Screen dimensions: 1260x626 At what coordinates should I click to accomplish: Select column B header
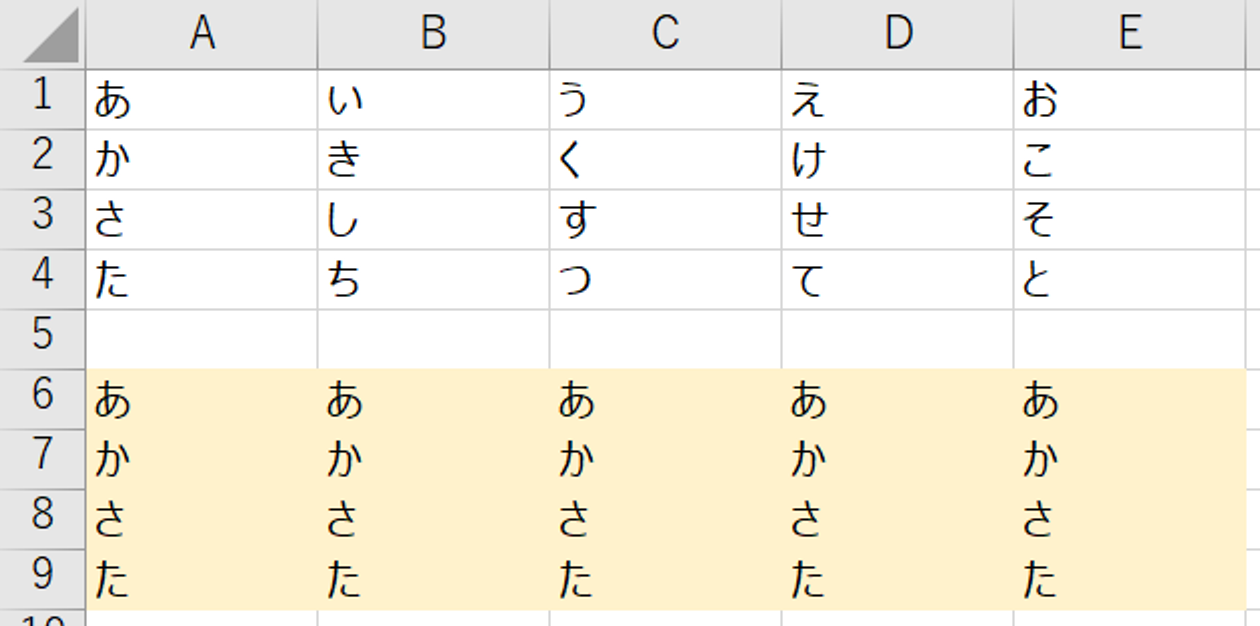click(x=433, y=34)
